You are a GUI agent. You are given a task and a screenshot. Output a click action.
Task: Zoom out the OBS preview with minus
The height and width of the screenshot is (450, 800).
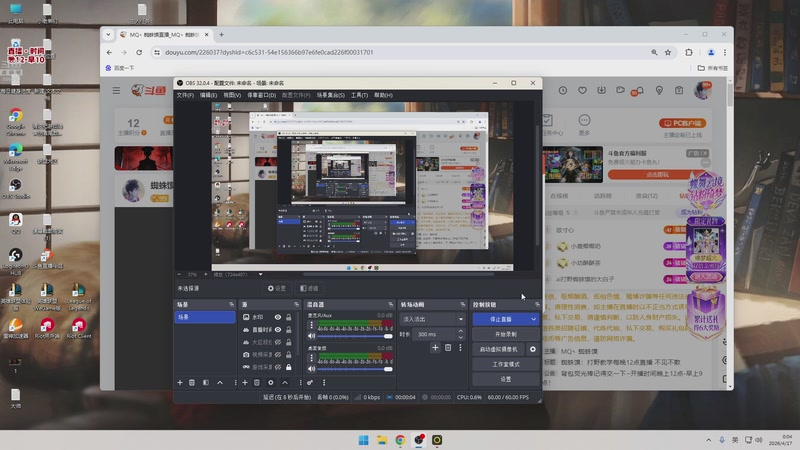tap(180, 274)
